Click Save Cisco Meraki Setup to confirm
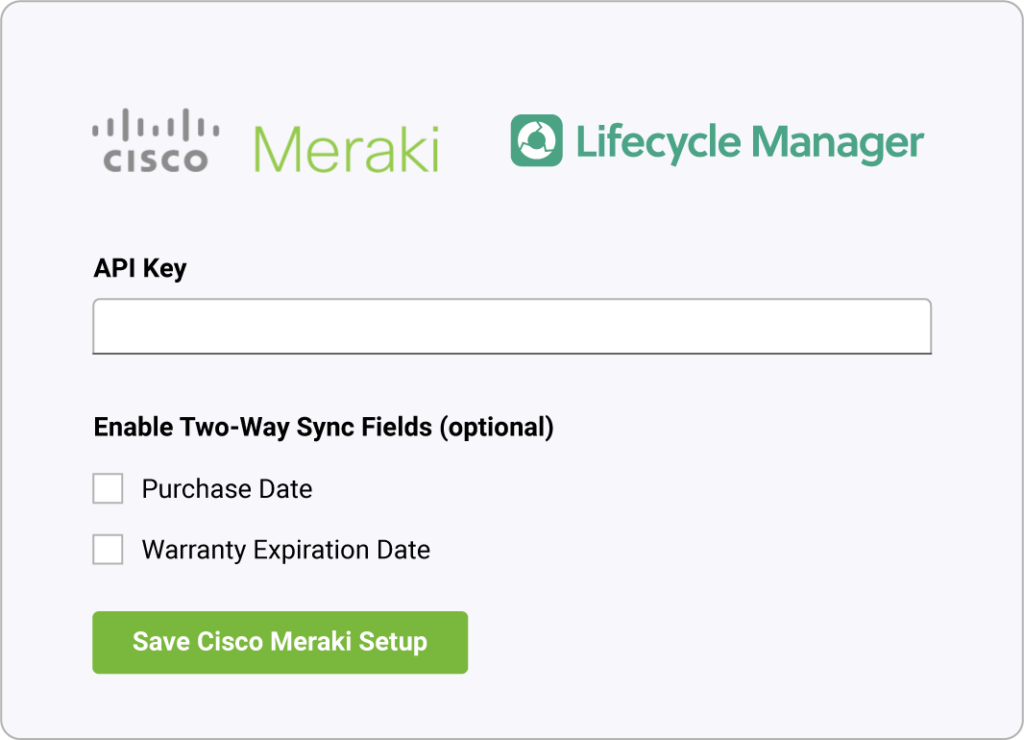1024x740 pixels. coord(279,642)
